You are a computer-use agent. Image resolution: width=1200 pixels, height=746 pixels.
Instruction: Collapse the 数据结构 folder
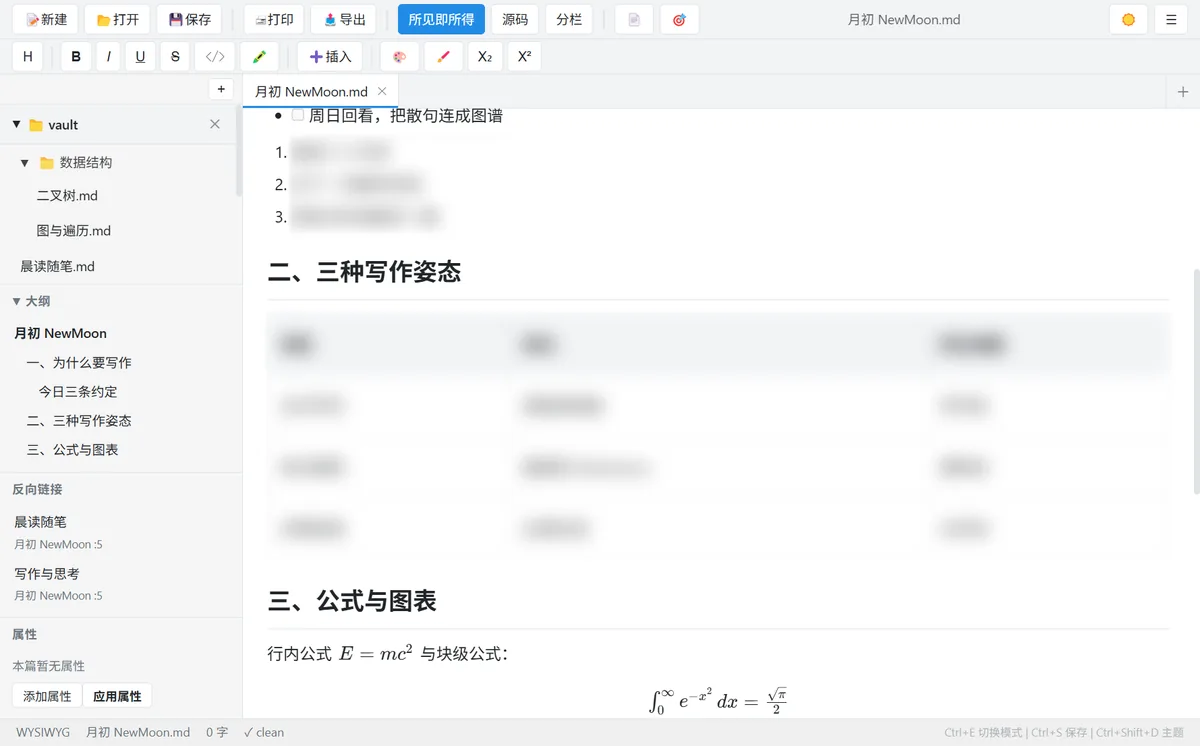coord(25,162)
